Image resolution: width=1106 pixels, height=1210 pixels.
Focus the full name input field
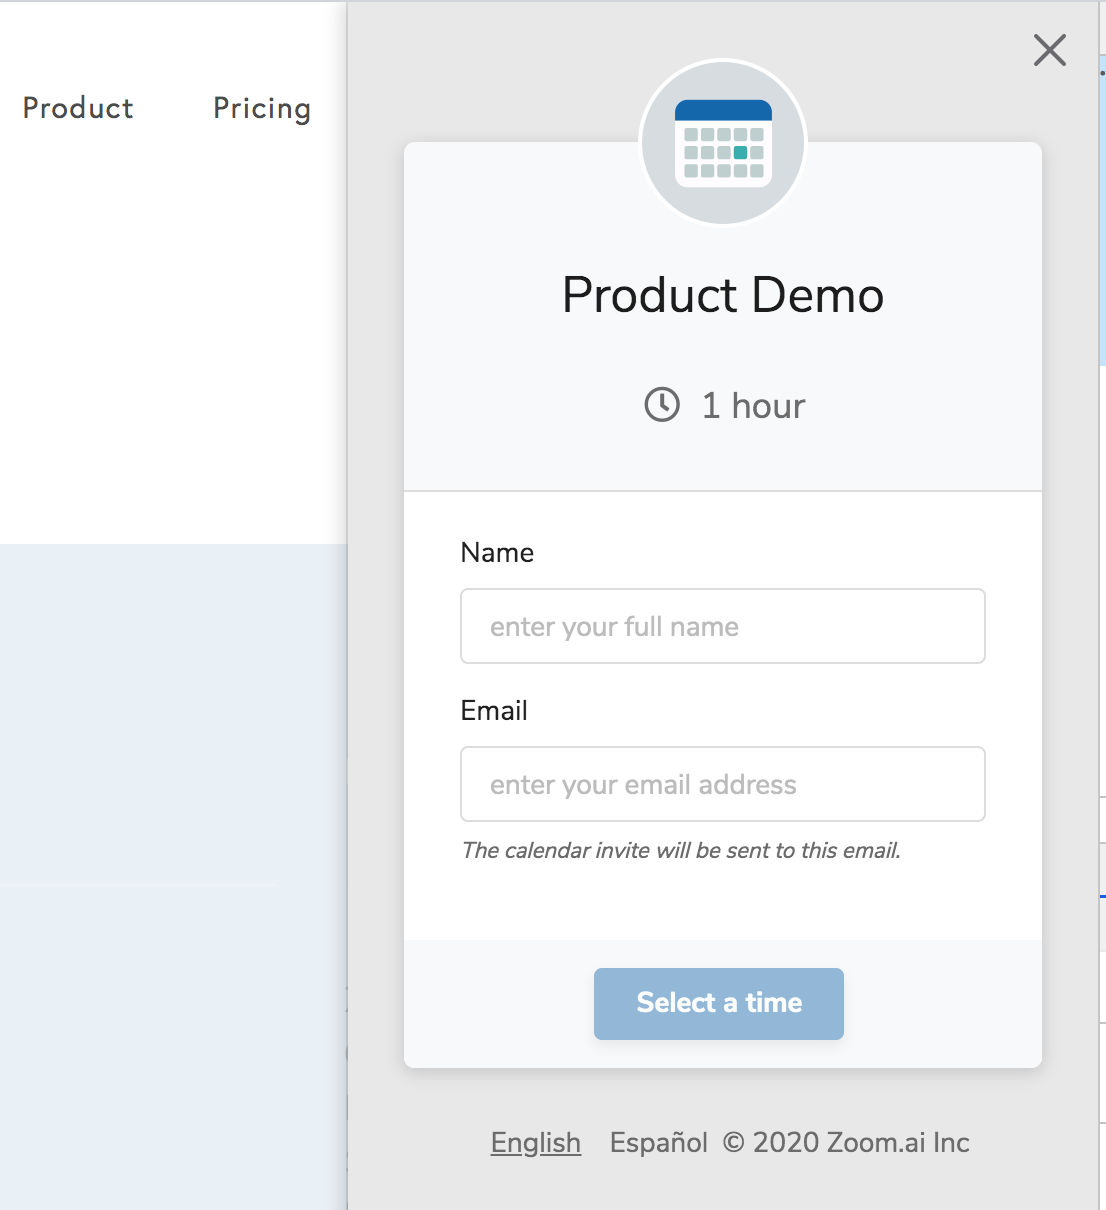pos(723,626)
